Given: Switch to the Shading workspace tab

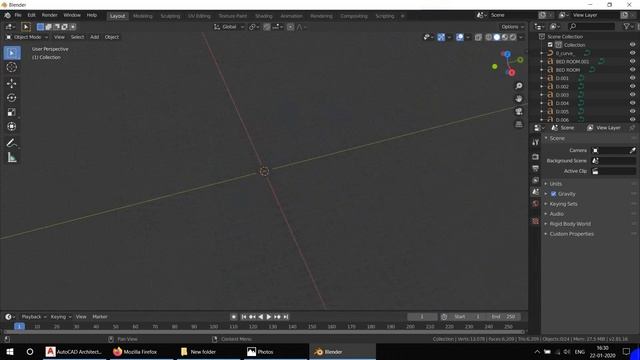Looking at the screenshot, I should point(264,16).
